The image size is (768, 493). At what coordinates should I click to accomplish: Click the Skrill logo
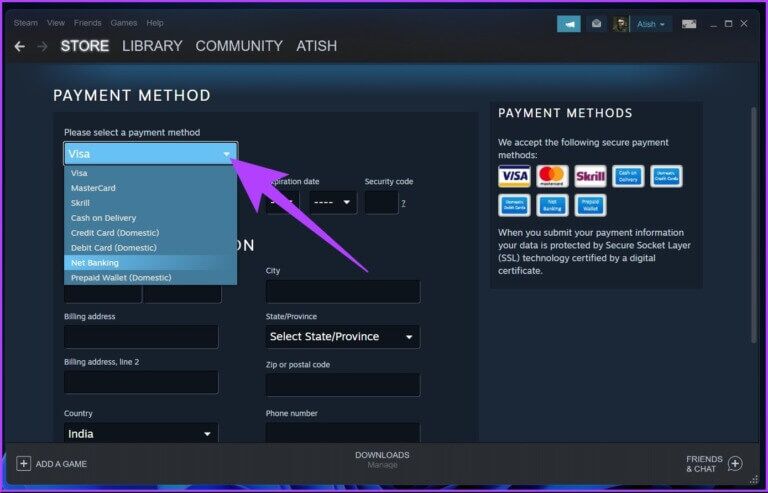[590, 176]
